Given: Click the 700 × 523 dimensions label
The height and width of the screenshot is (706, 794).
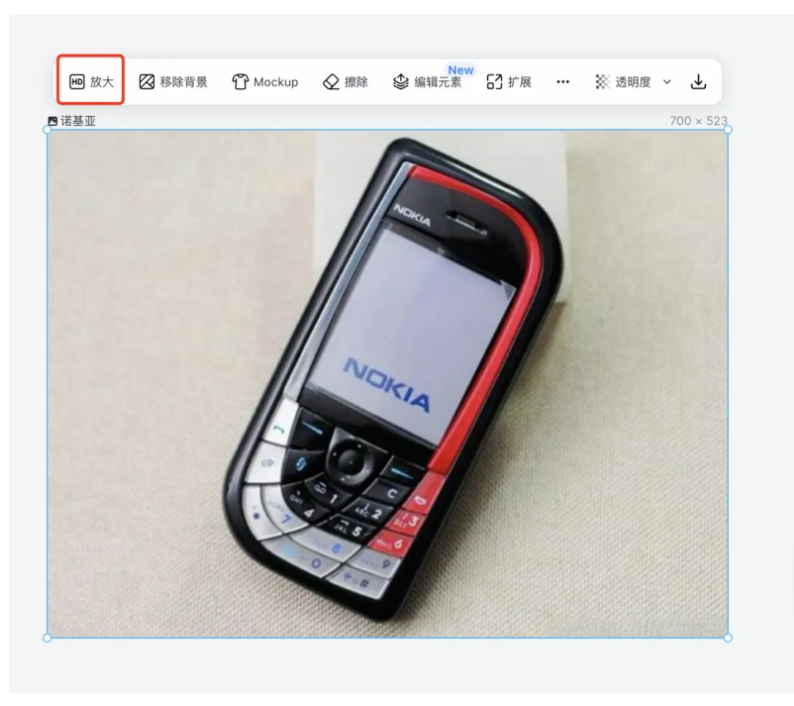Looking at the screenshot, I should pos(698,121).
